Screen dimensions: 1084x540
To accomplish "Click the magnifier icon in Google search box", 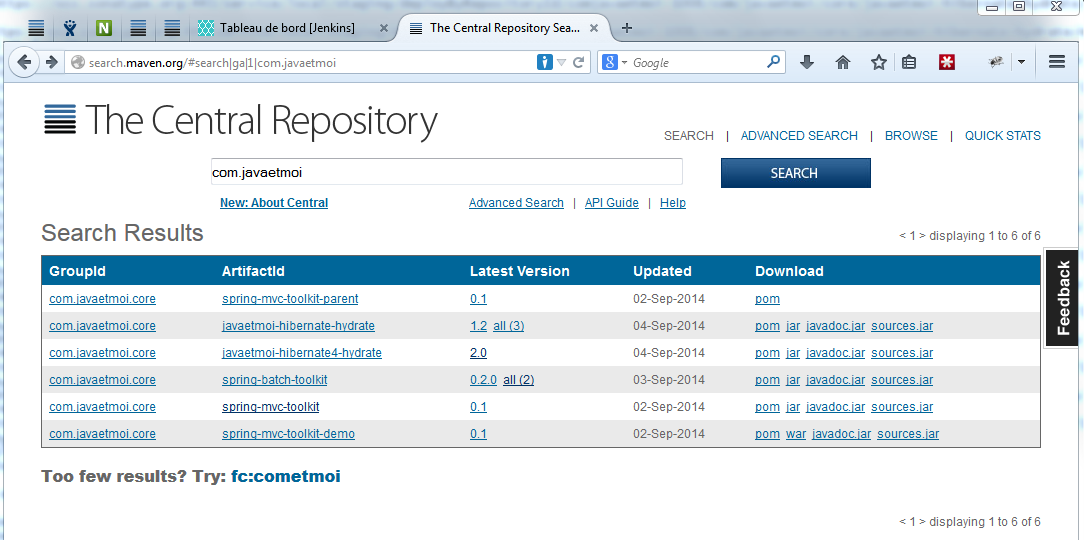I will tap(774, 62).
